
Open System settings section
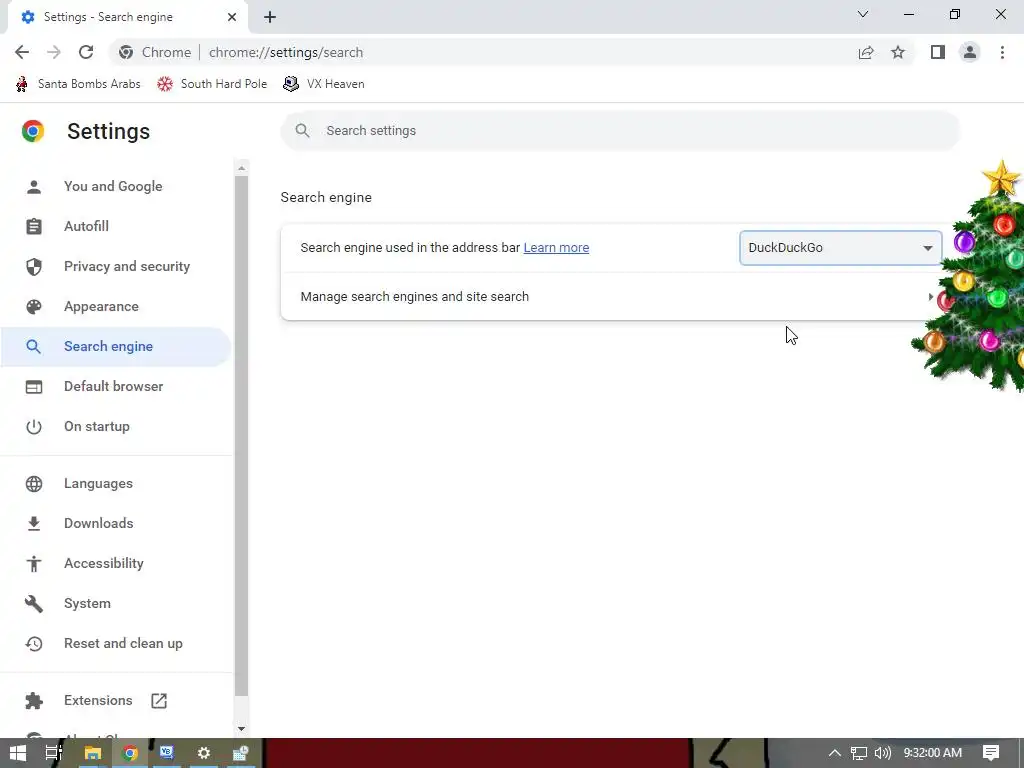tap(116, 603)
